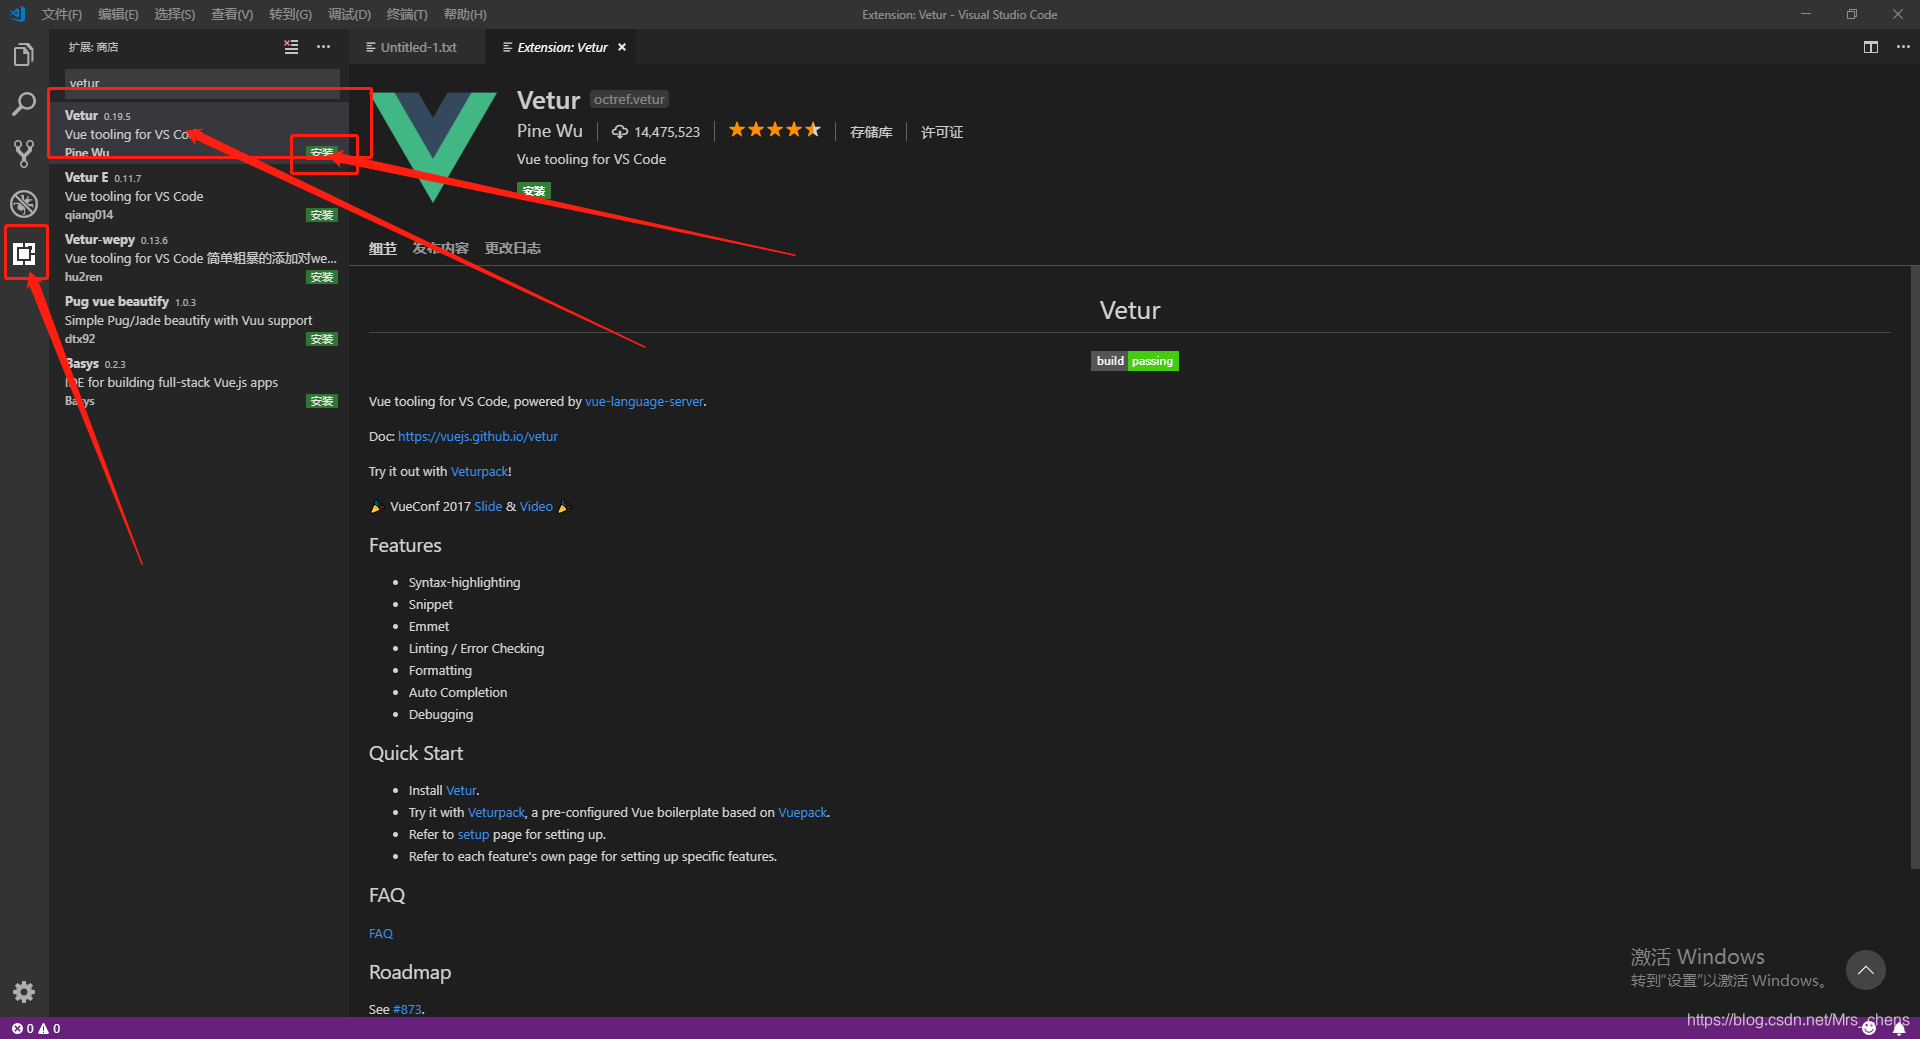The height and width of the screenshot is (1039, 1920).
Task: Open the 帮助(H) menu
Action: coord(465,14)
